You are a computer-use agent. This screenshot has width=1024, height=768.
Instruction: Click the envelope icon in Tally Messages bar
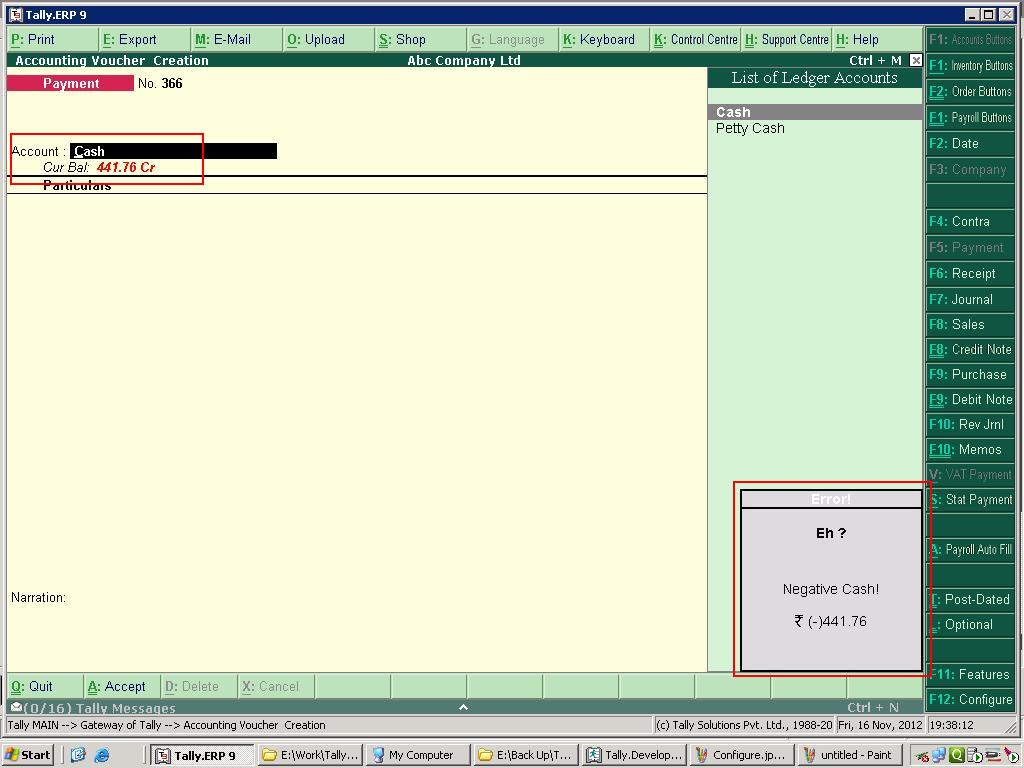[15, 707]
